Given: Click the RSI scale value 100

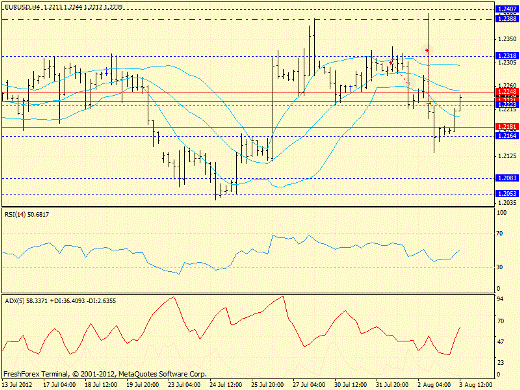Looking at the screenshot, I should point(502,212).
